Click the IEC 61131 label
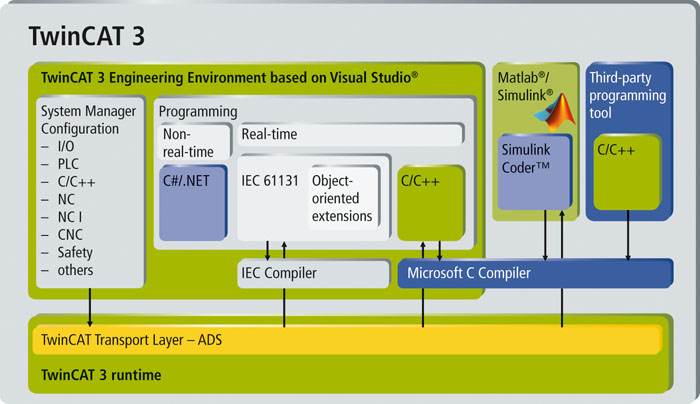This screenshot has height=404, width=700. point(270,180)
